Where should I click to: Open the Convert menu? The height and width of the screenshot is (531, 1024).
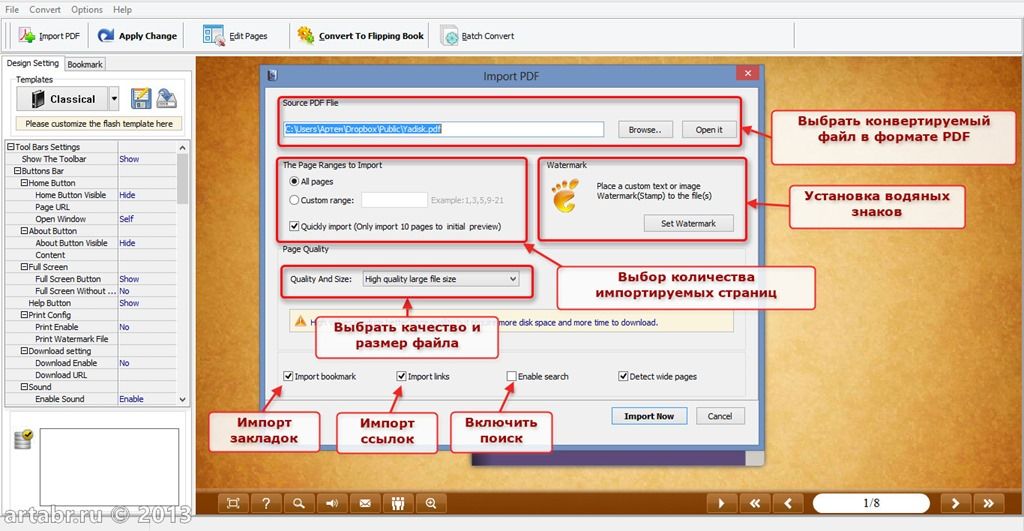point(44,9)
